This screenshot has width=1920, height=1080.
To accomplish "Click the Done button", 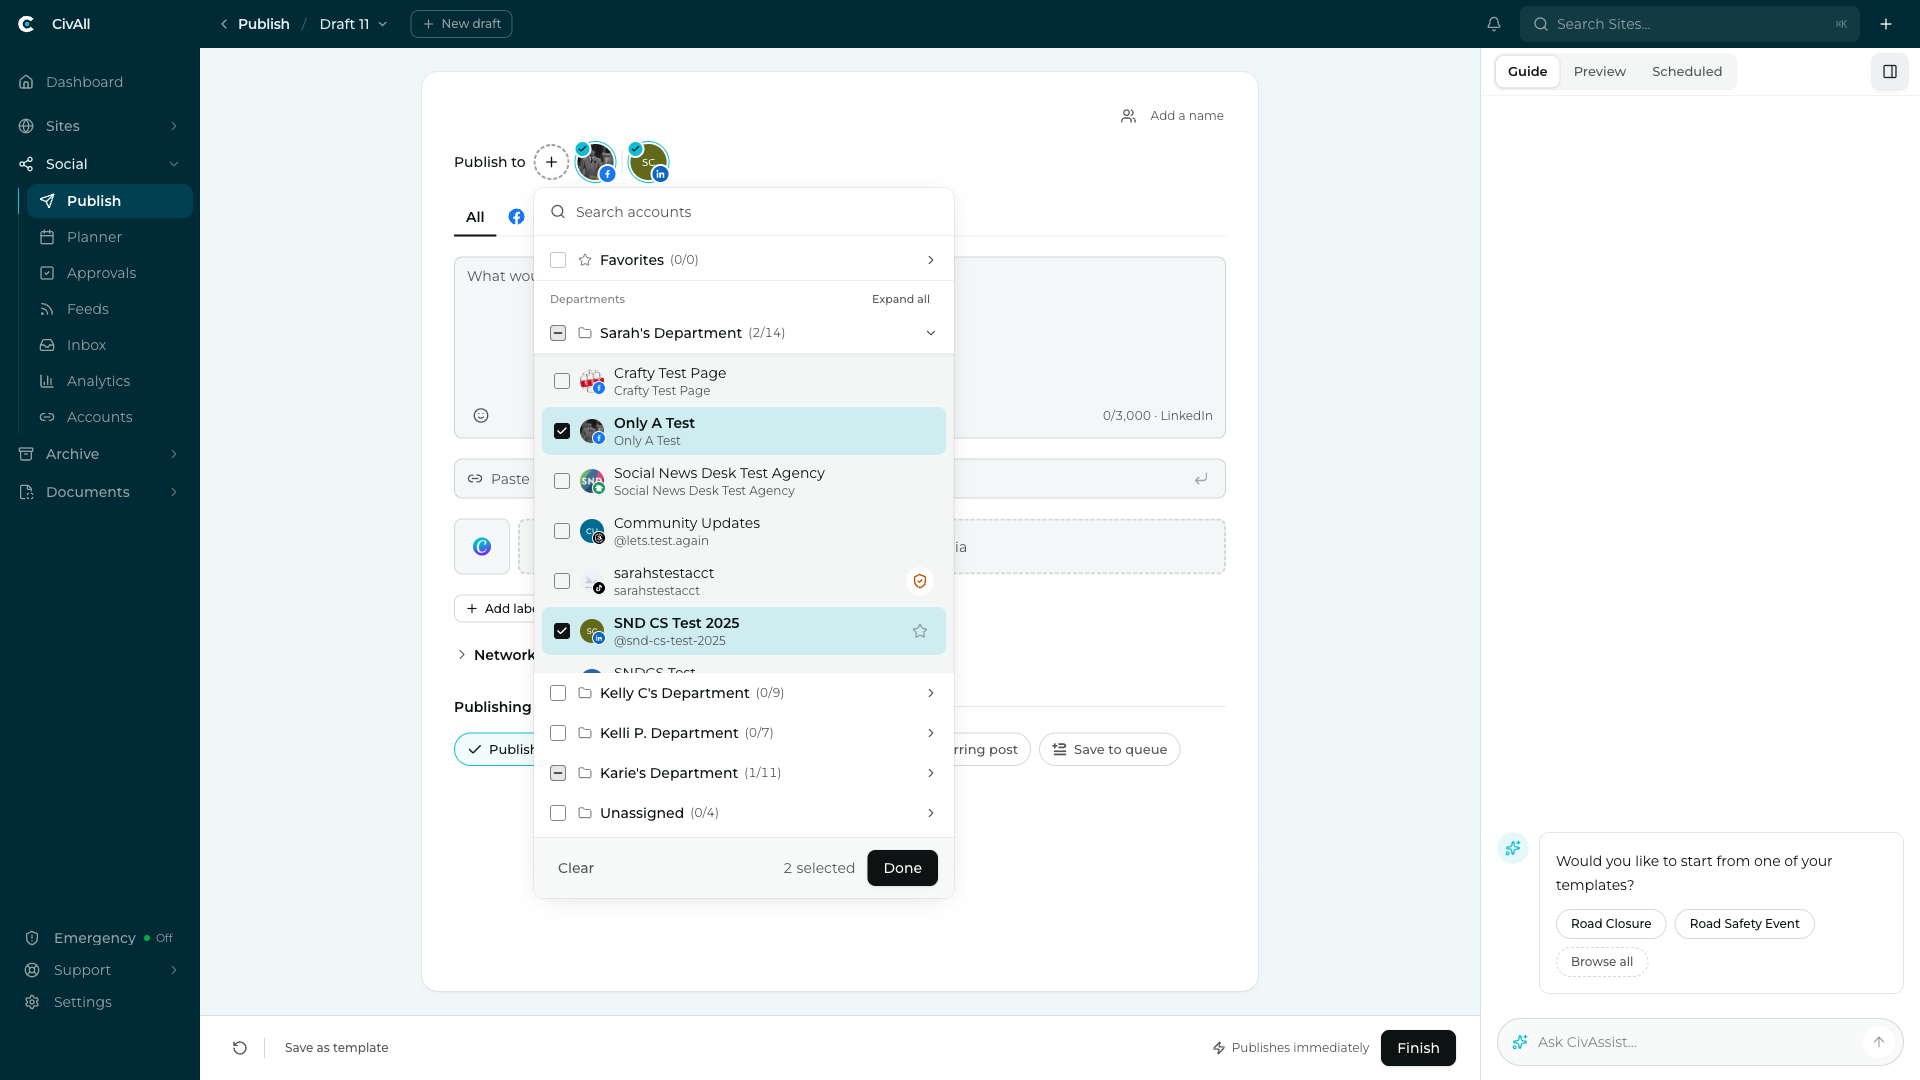I will pyautogui.click(x=902, y=868).
